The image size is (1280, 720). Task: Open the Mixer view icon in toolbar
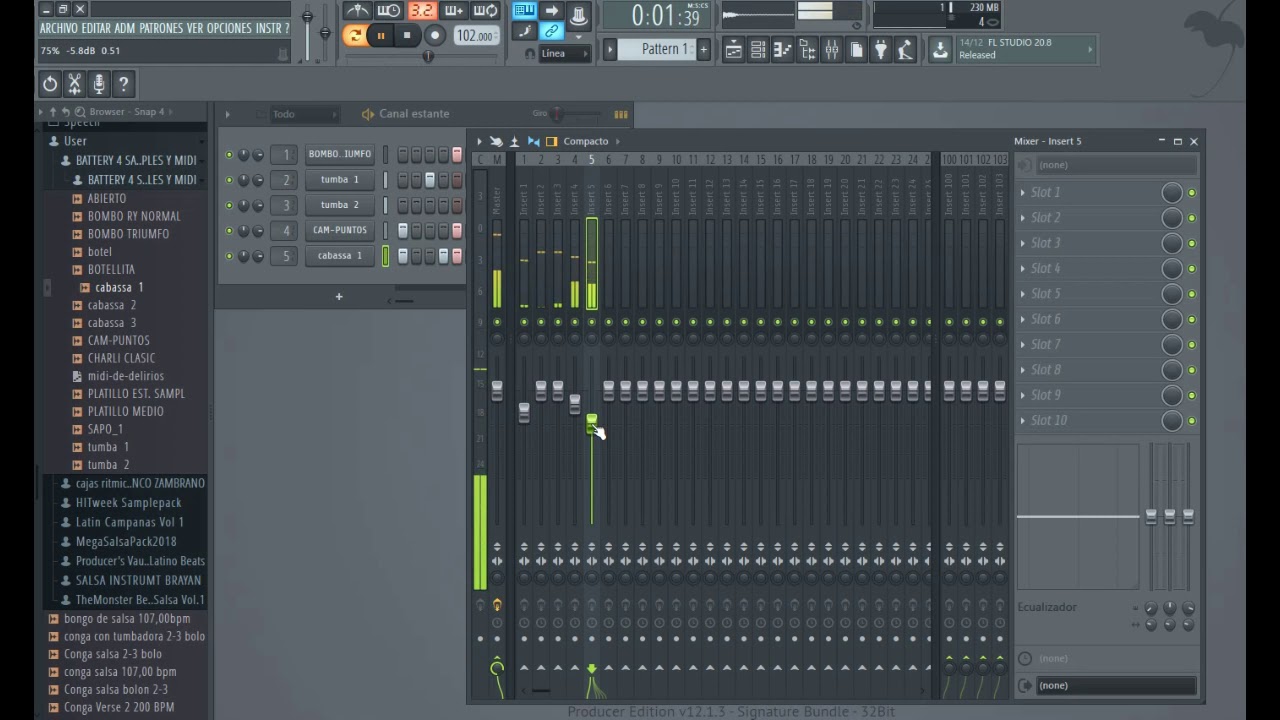831,50
